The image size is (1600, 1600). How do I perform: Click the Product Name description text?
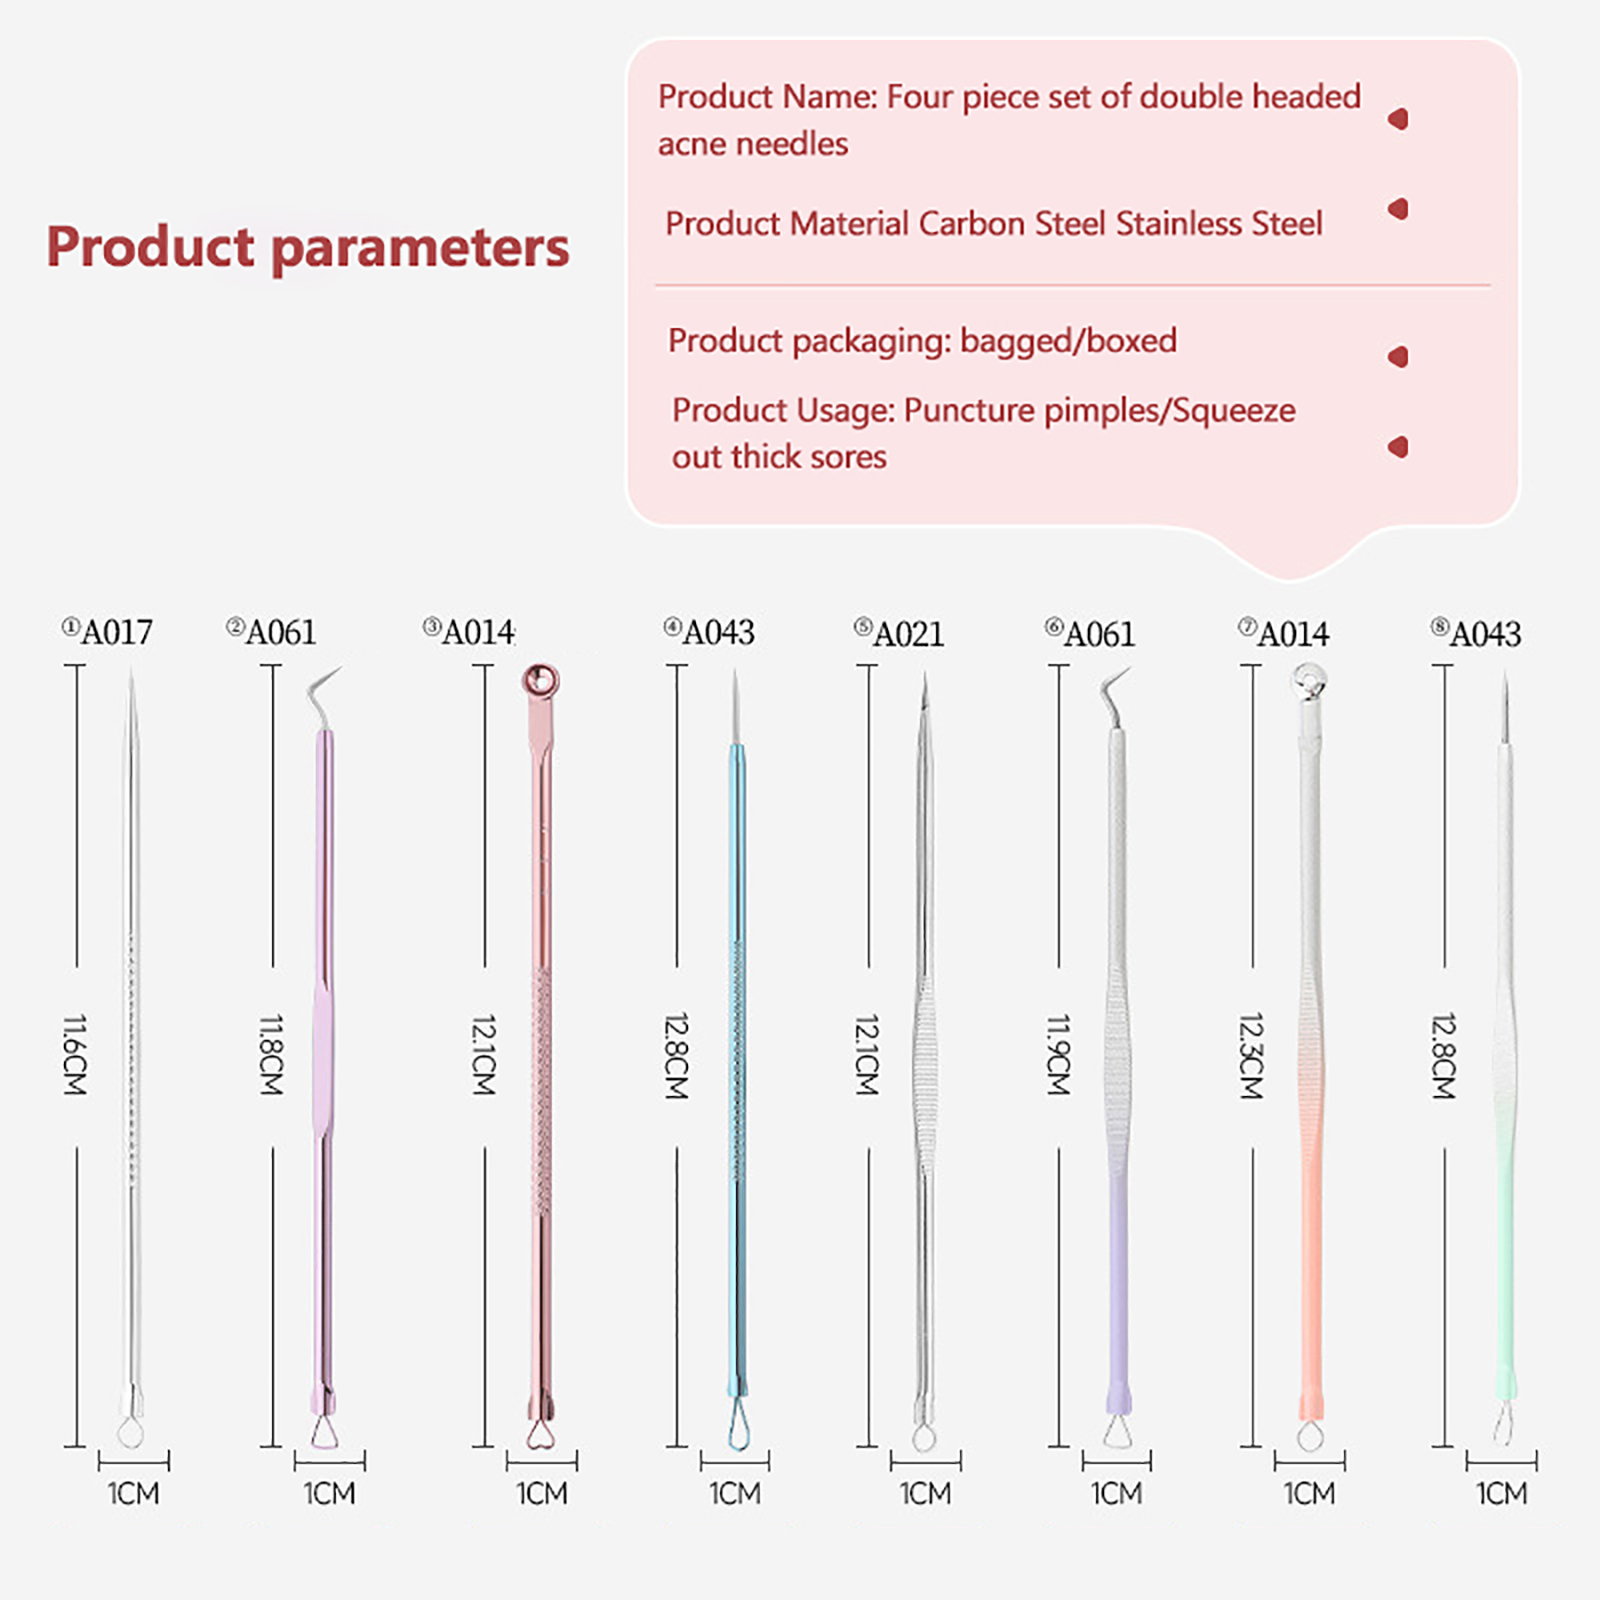click(1008, 120)
